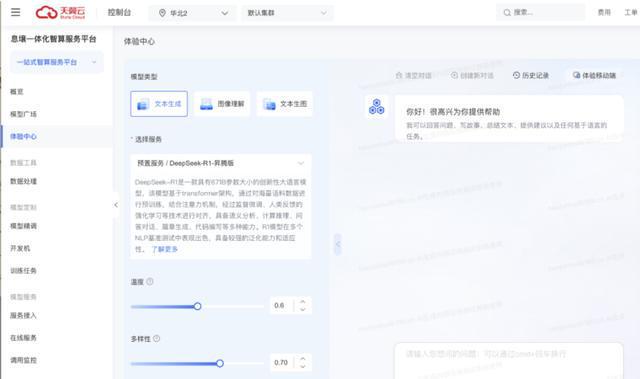Click the 体验移动端 button
The height and width of the screenshot is (379, 640).
click(594, 75)
